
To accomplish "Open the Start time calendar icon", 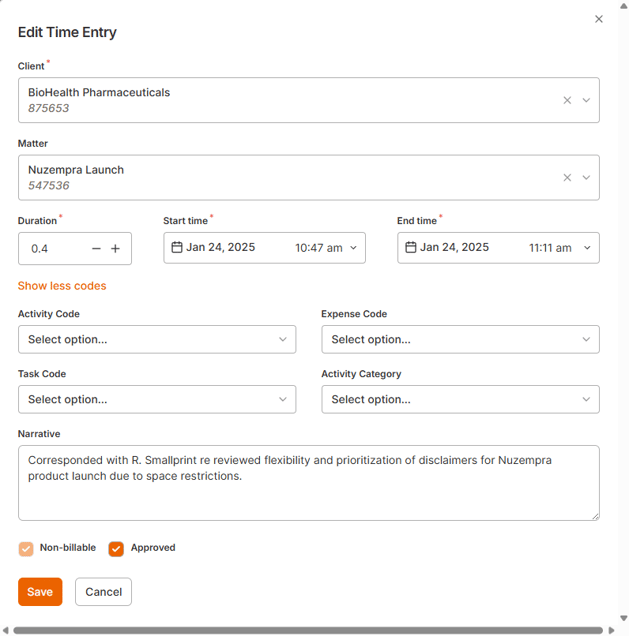I will click(x=177, y=248).
